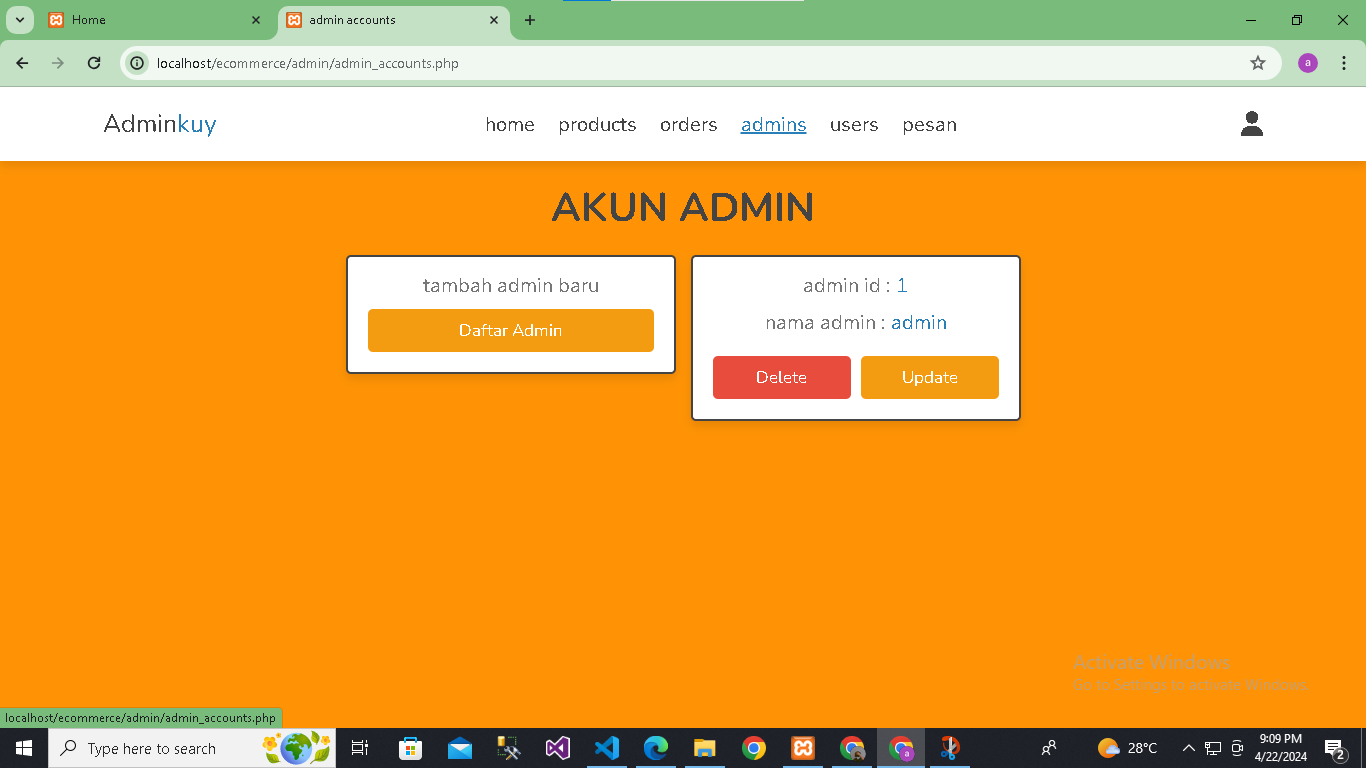Navigate to the users page
Viewport: 1366px width, 768px height.
[x=854, y=124]
